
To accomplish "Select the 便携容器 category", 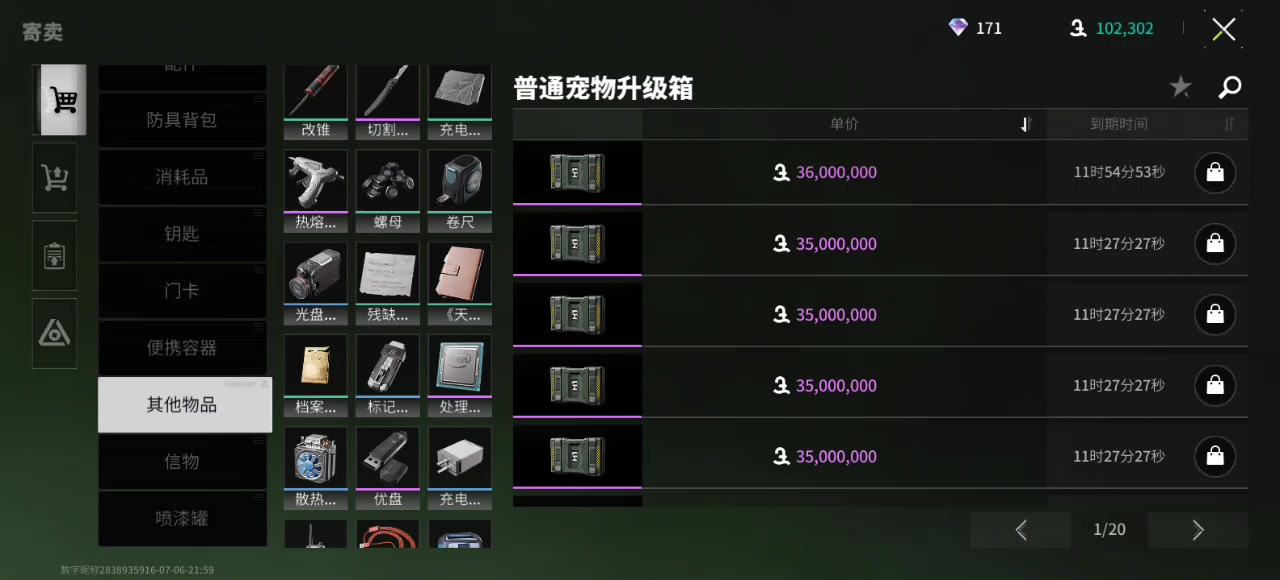I will (x=183, y=348).
